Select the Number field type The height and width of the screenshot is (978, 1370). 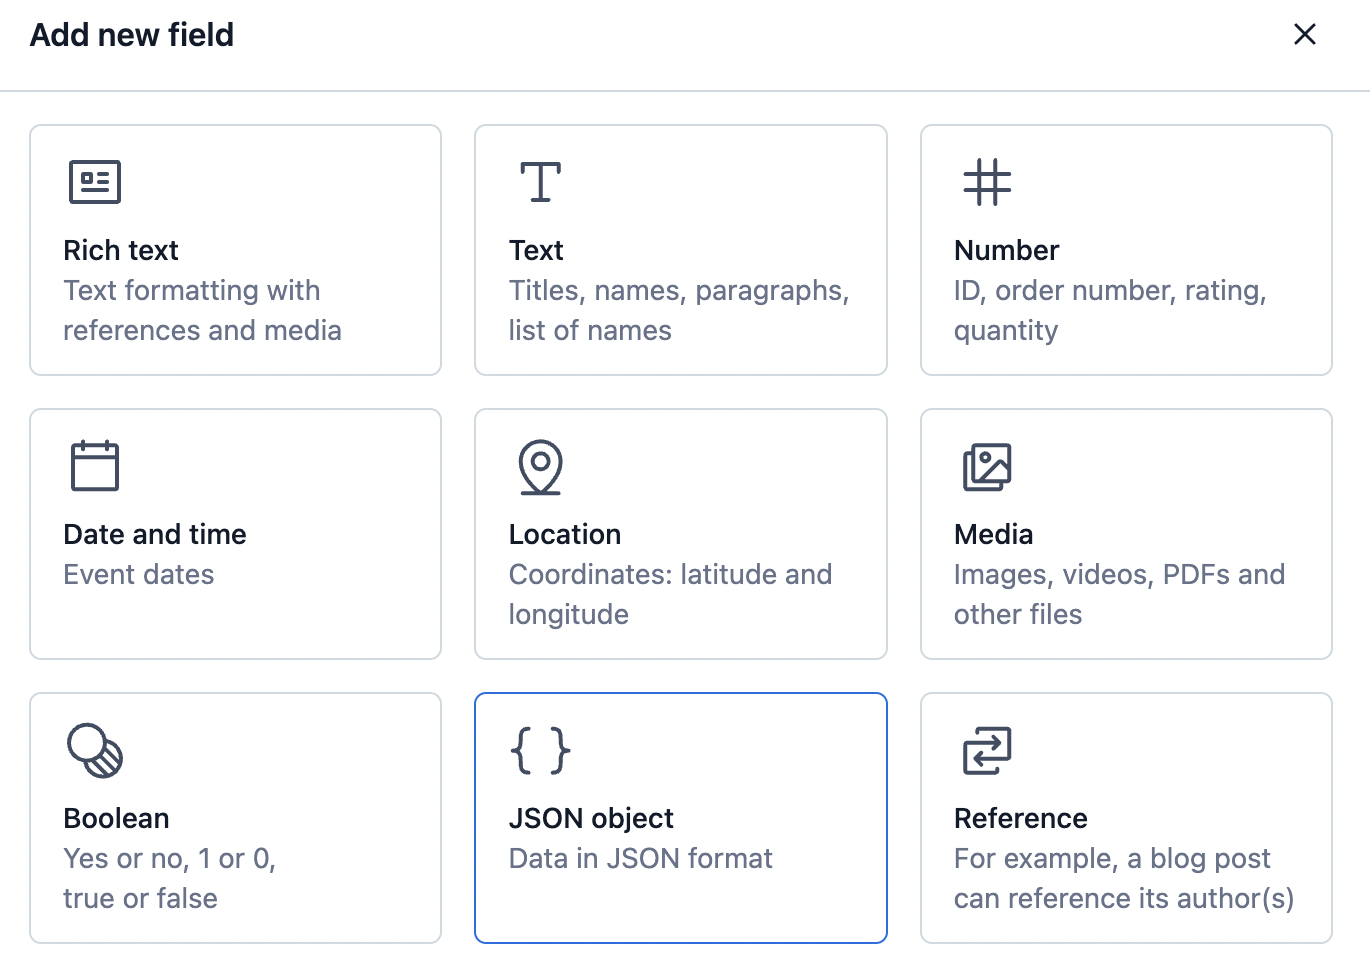click(x=1125, y=250)
